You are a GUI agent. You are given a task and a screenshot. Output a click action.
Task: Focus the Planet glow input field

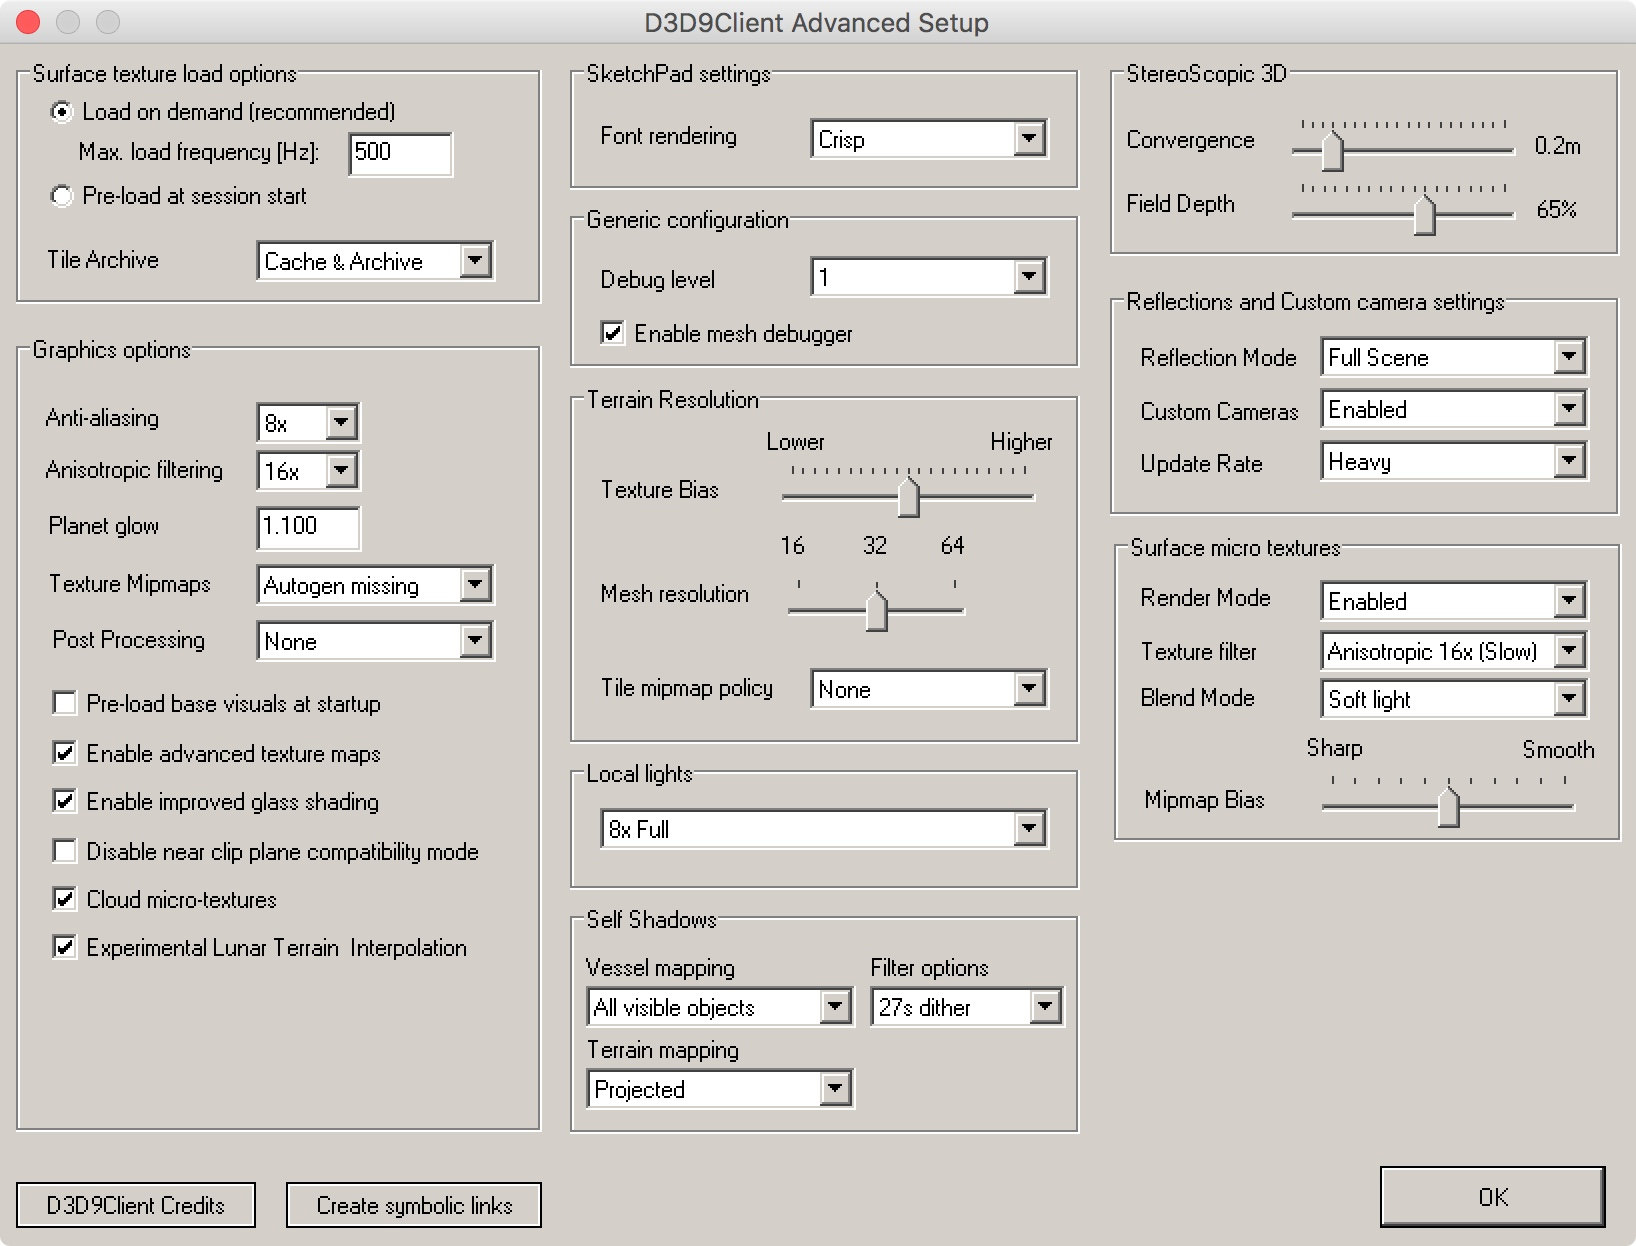[x=309, y=527]
